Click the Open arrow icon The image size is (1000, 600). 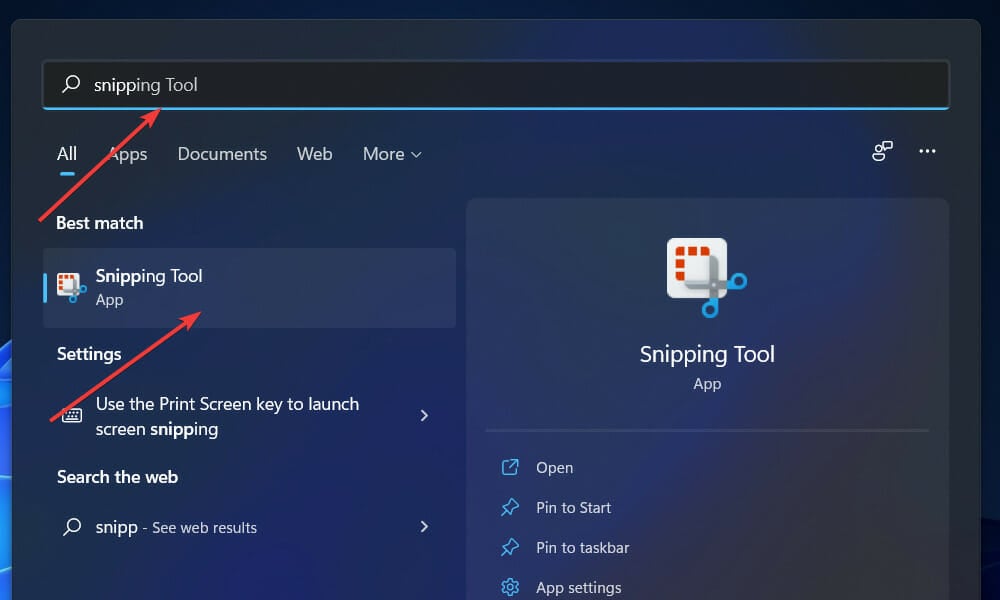coord(510,467)
